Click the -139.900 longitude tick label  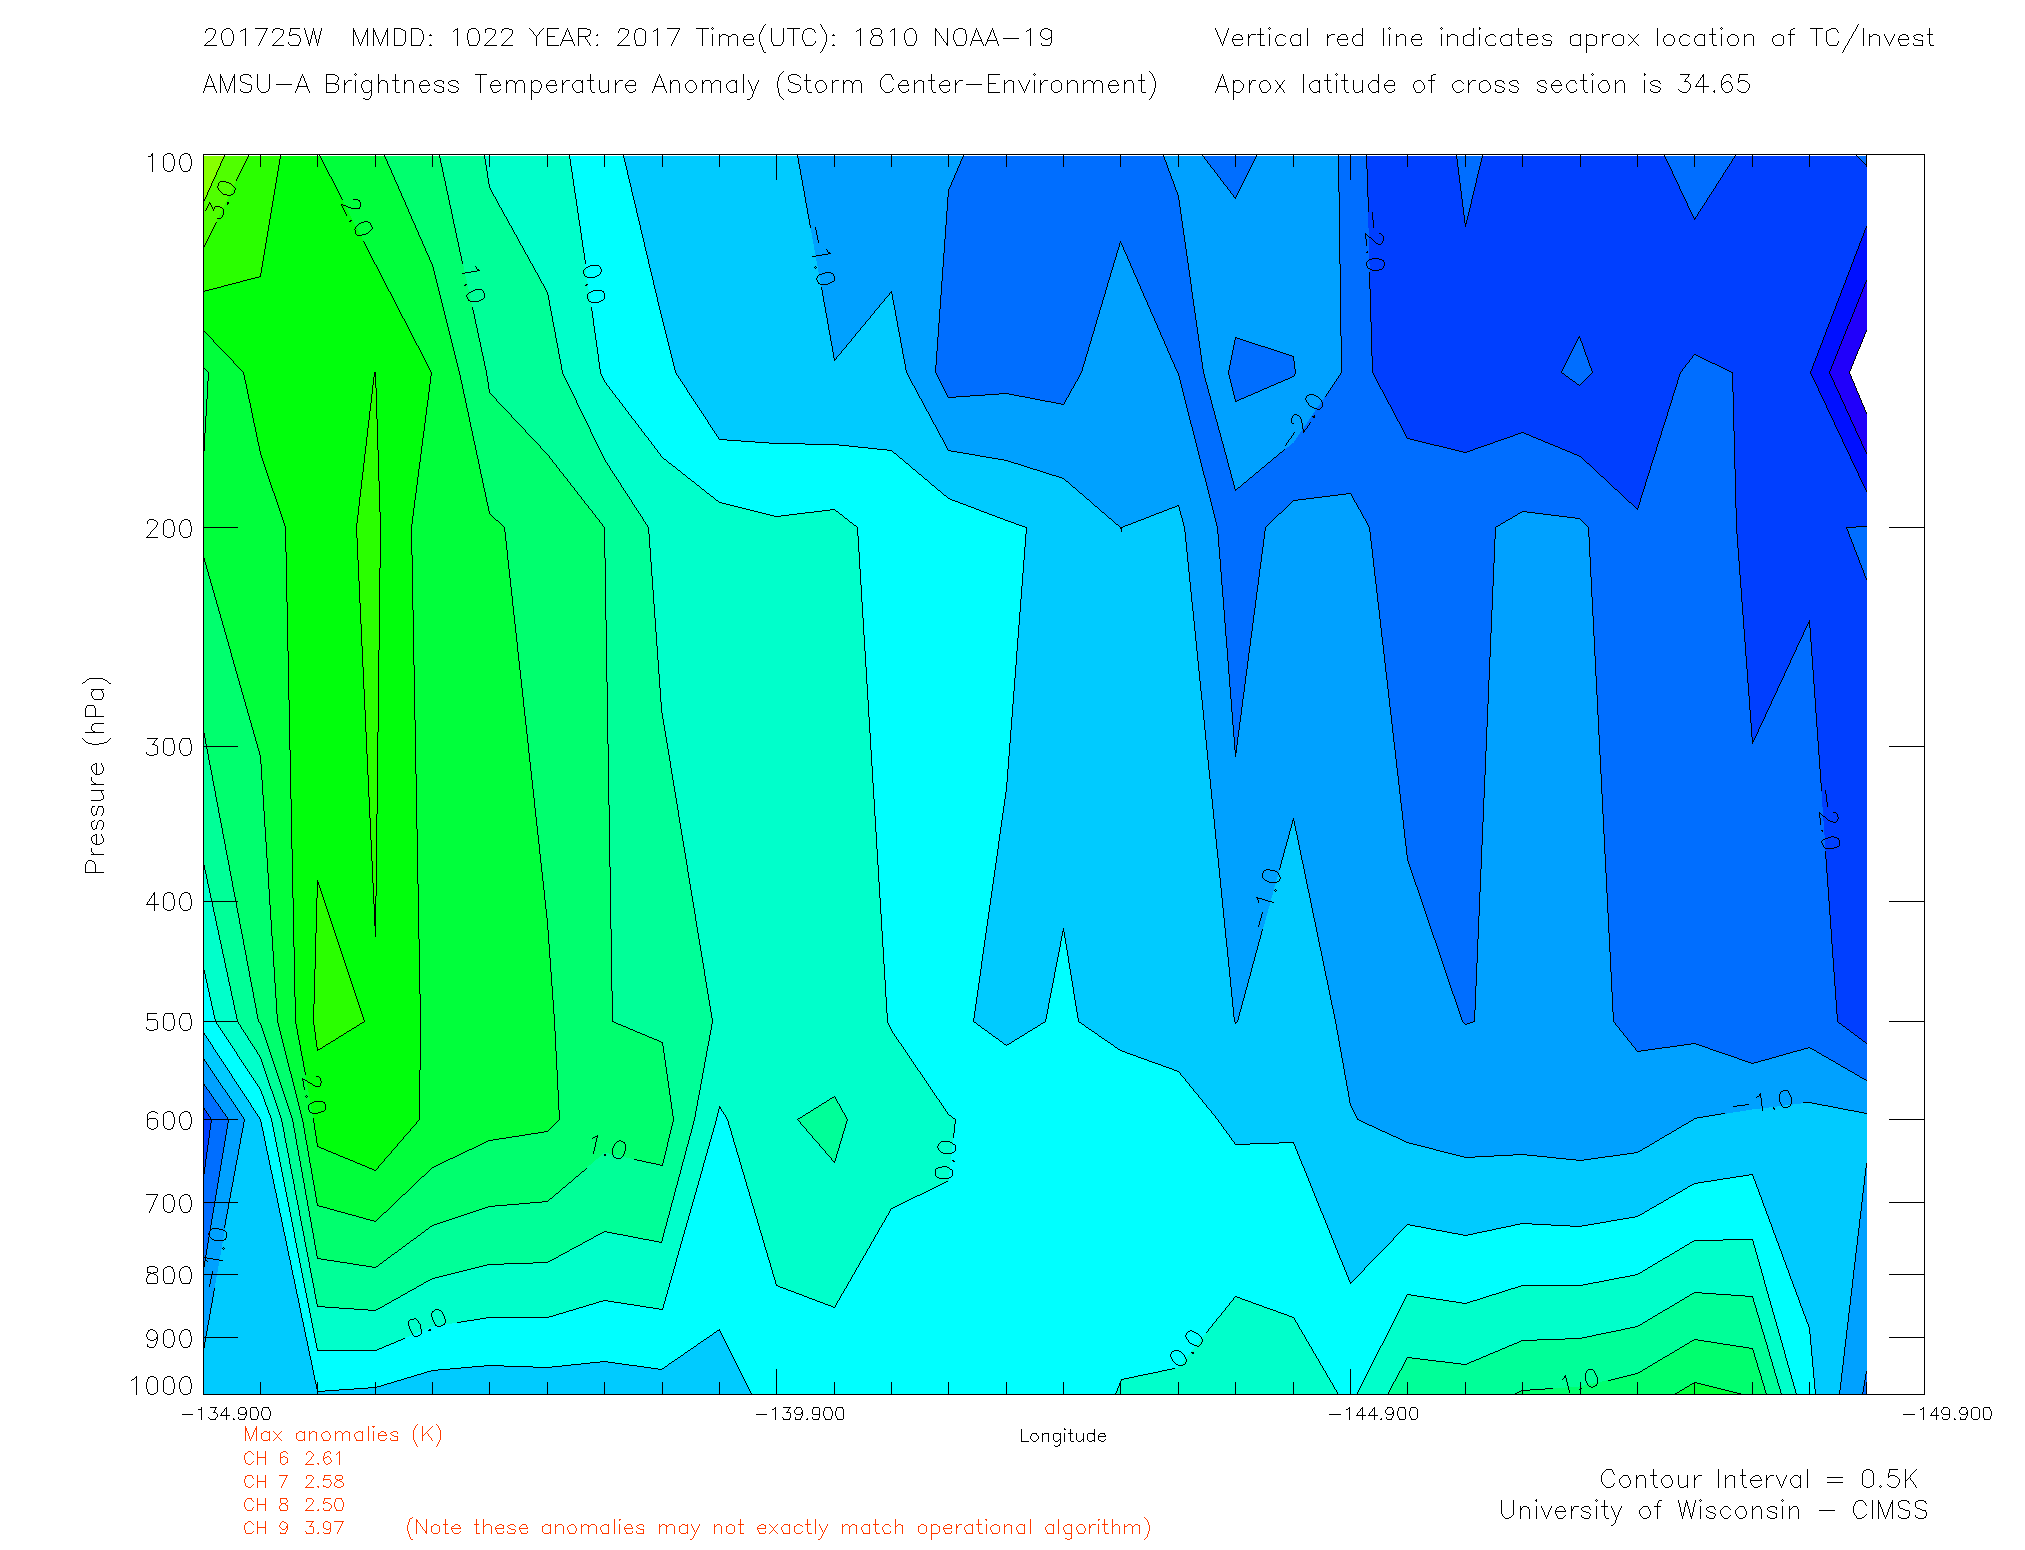[x=800, y=1414]
